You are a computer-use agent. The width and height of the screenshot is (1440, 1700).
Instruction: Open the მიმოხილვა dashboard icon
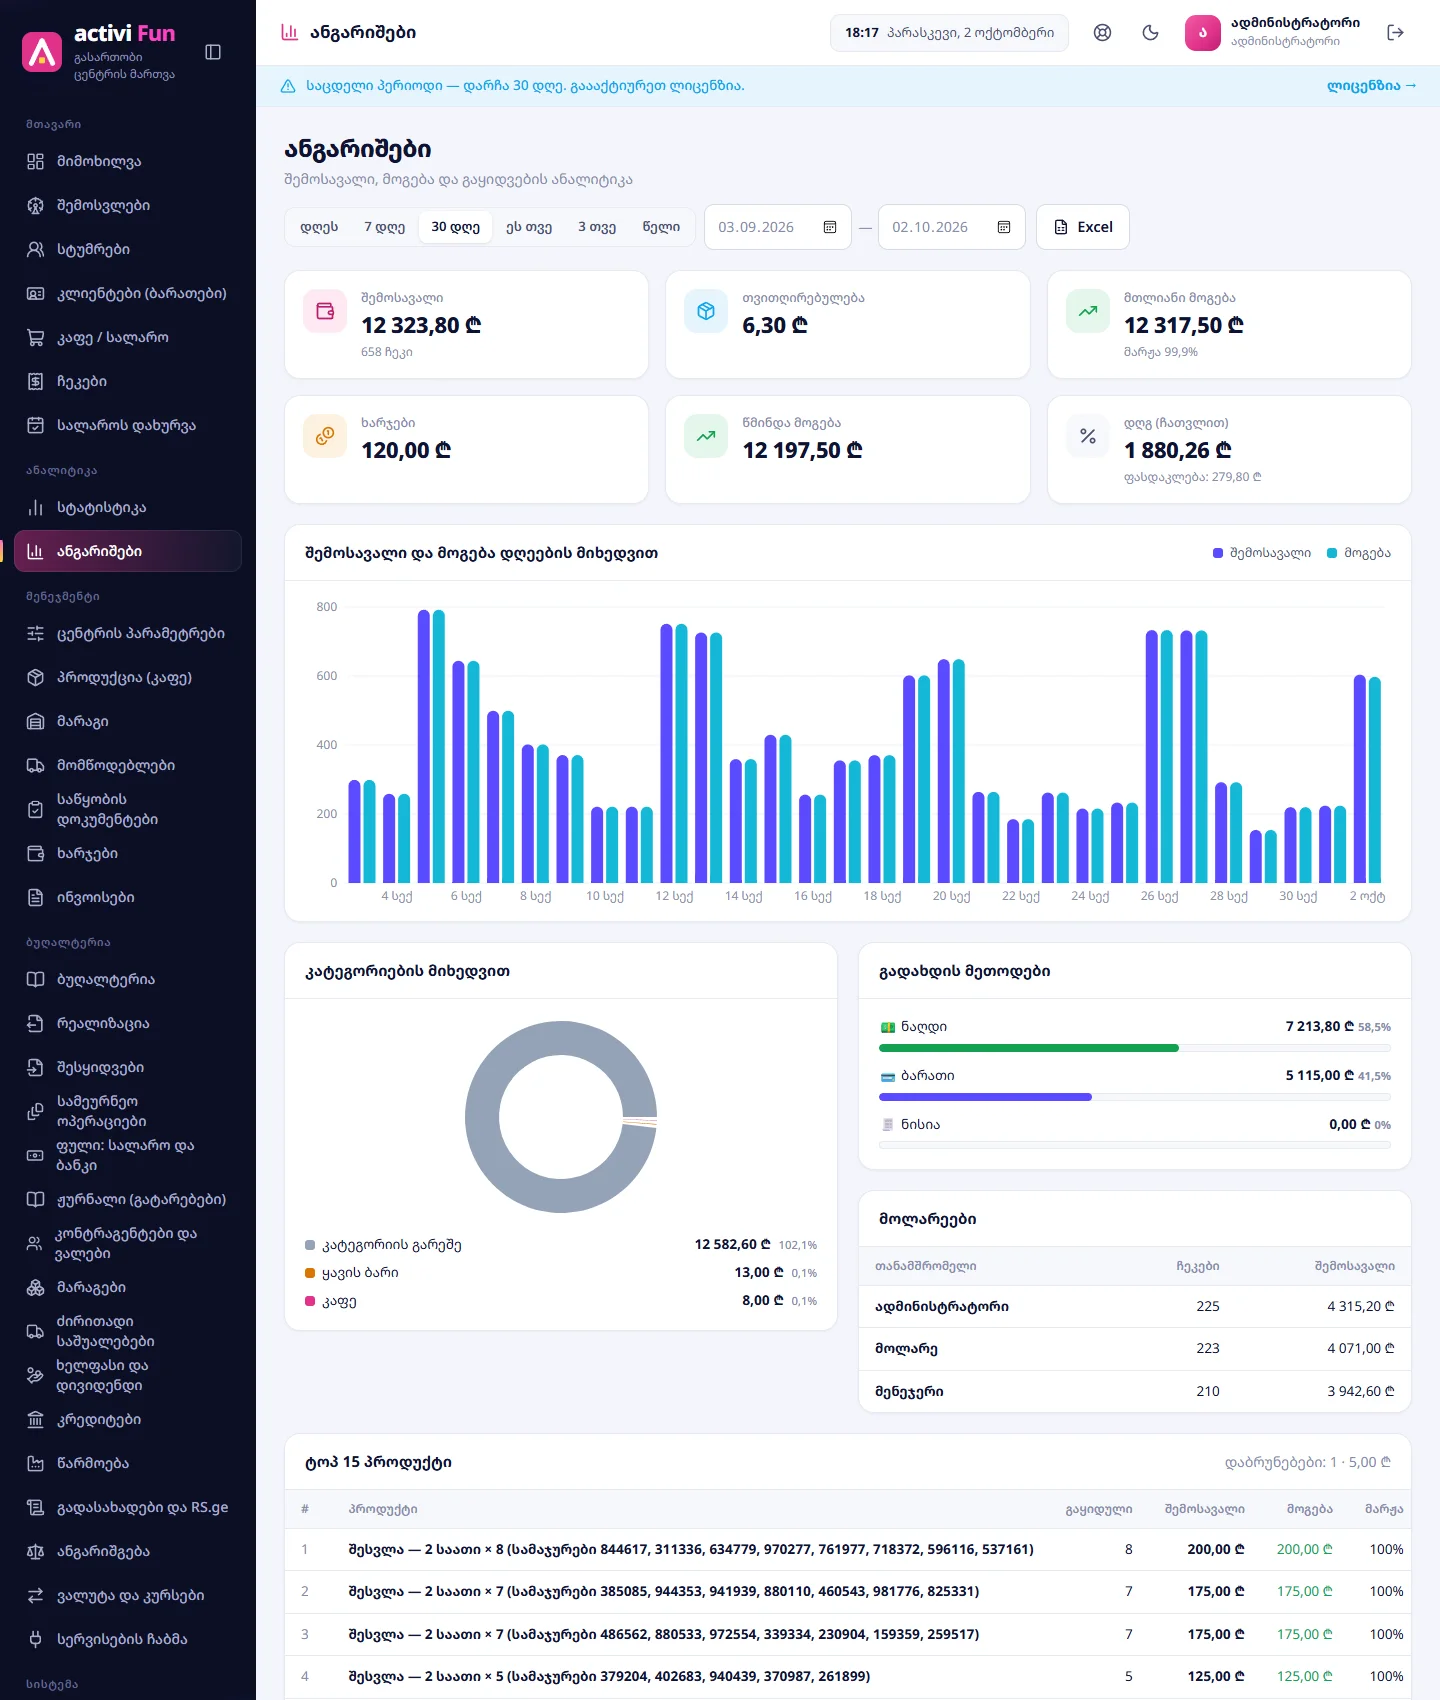pos(35,161)
